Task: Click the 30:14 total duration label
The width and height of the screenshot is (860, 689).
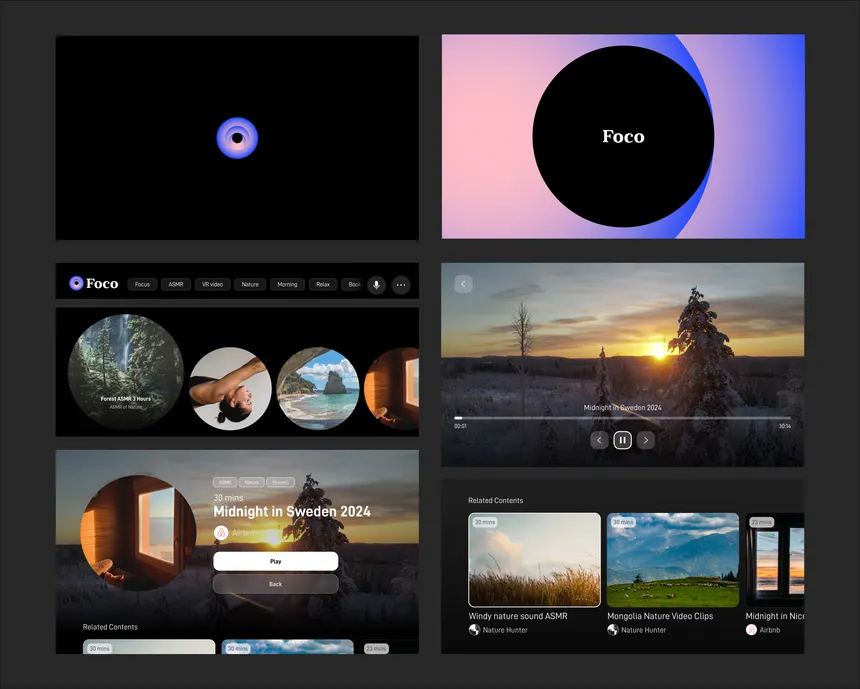Action: [x=785, y=426]
